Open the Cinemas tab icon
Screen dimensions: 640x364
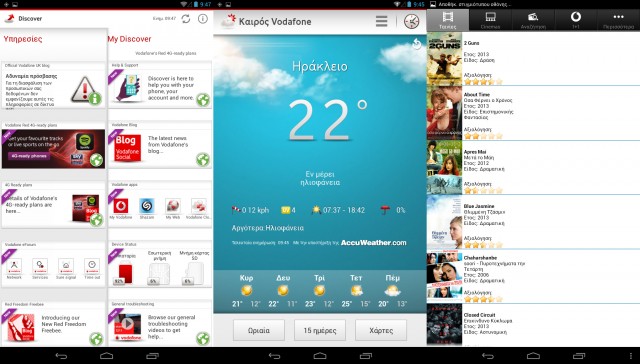click(490, 20)
